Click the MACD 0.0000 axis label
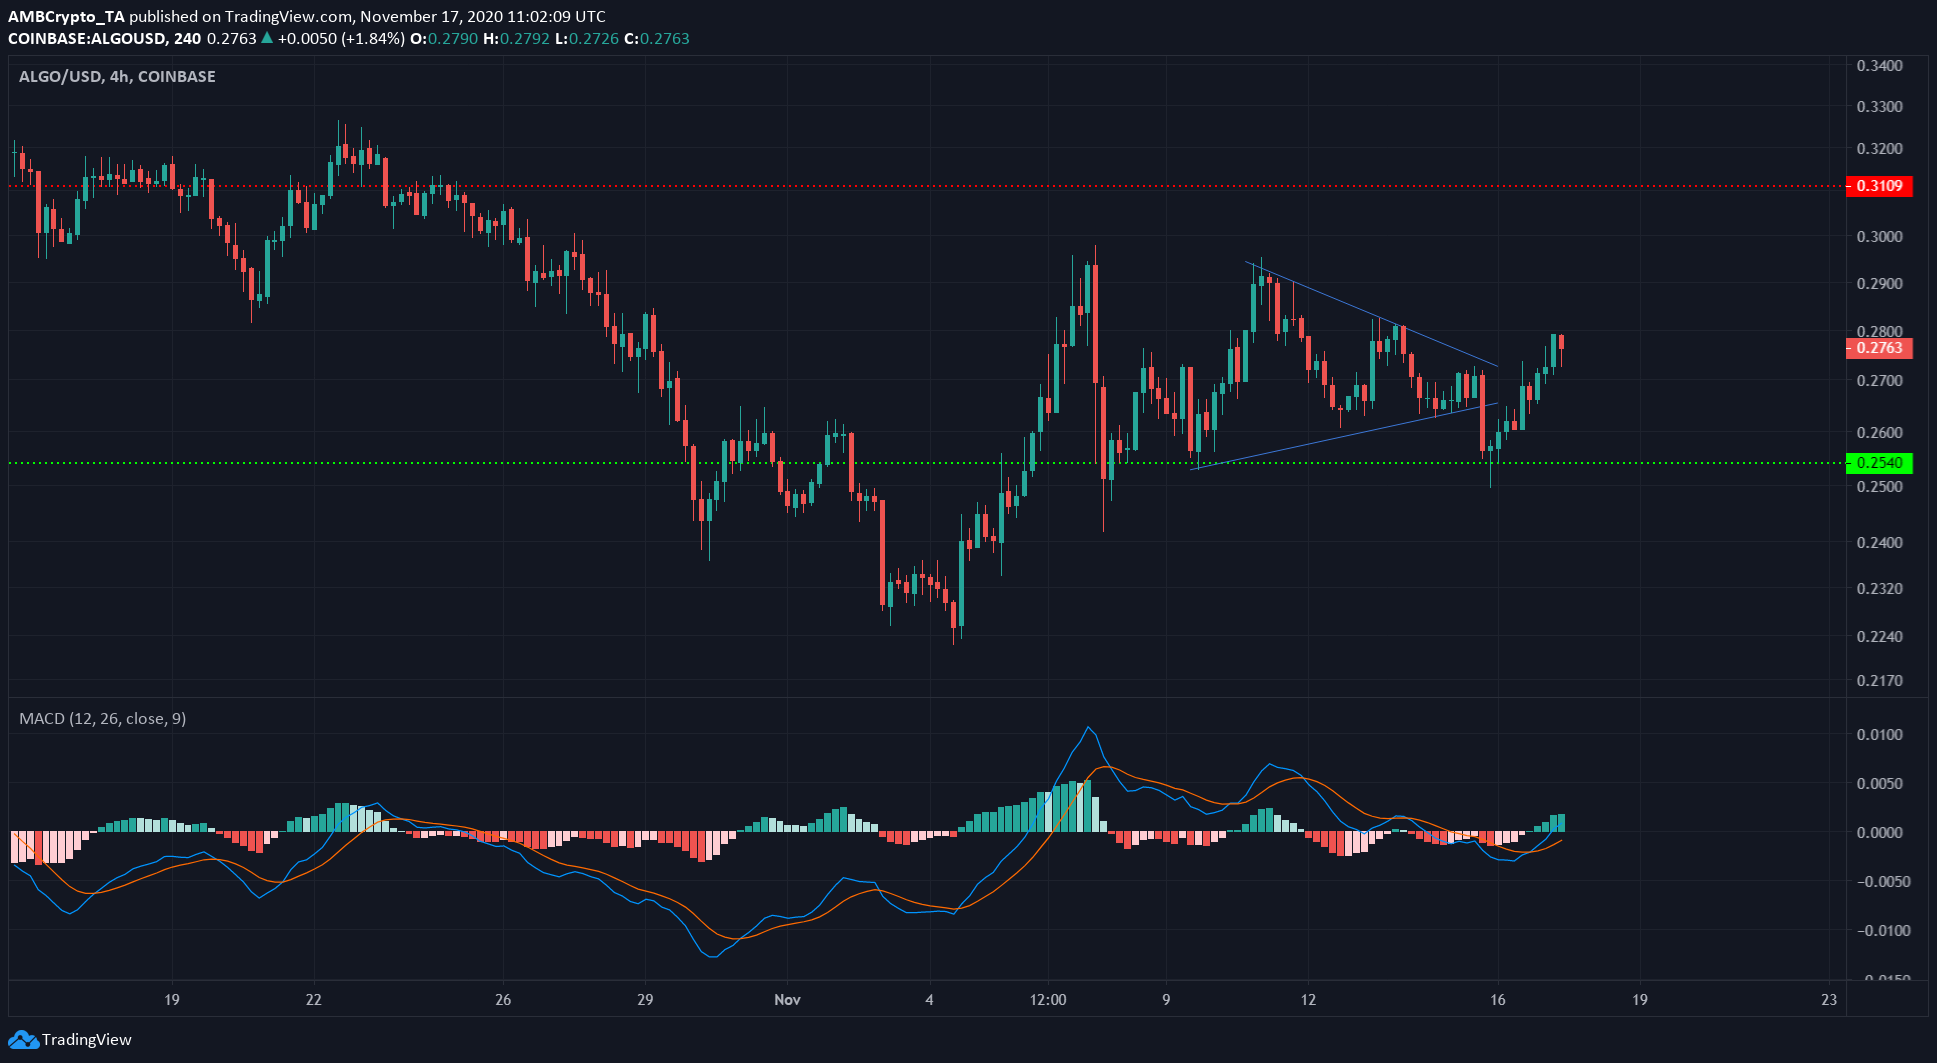The image size is (1937, 1063). pos(1879,833)
